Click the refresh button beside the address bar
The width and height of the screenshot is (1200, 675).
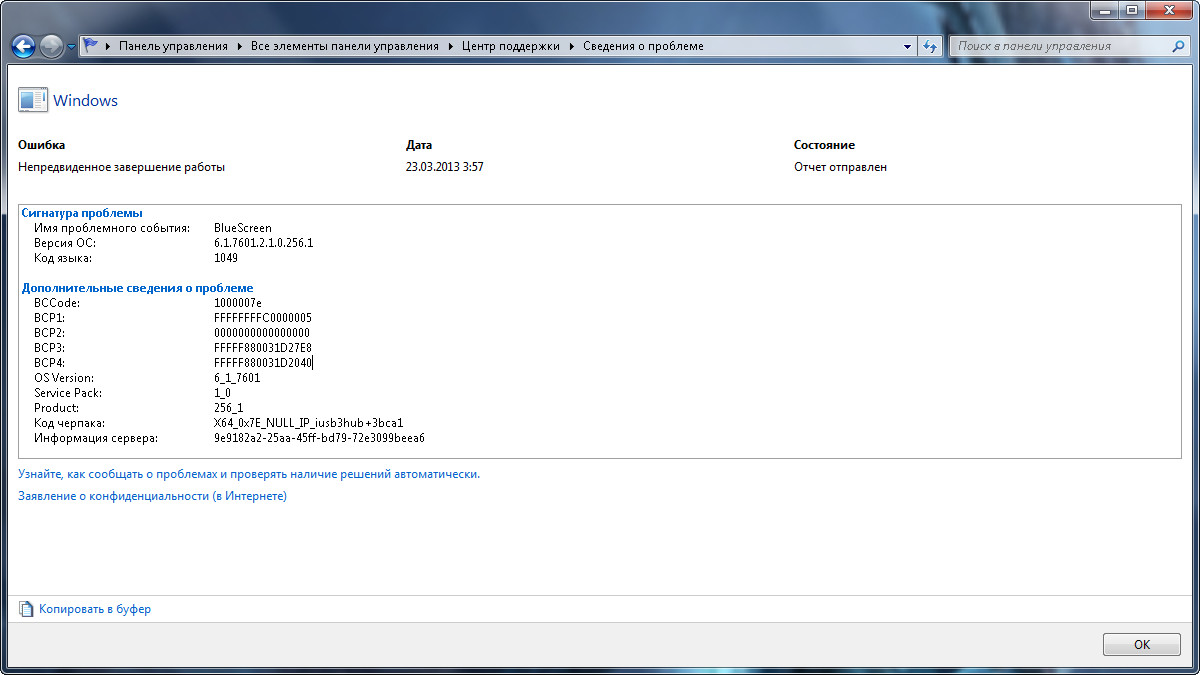tap(930, 46)
